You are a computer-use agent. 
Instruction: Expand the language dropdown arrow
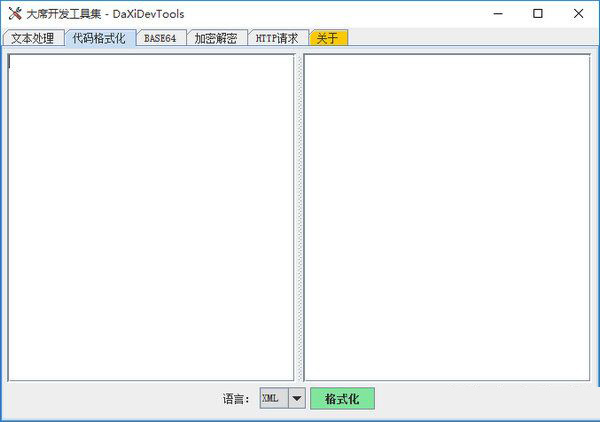(x=297, y=398)
